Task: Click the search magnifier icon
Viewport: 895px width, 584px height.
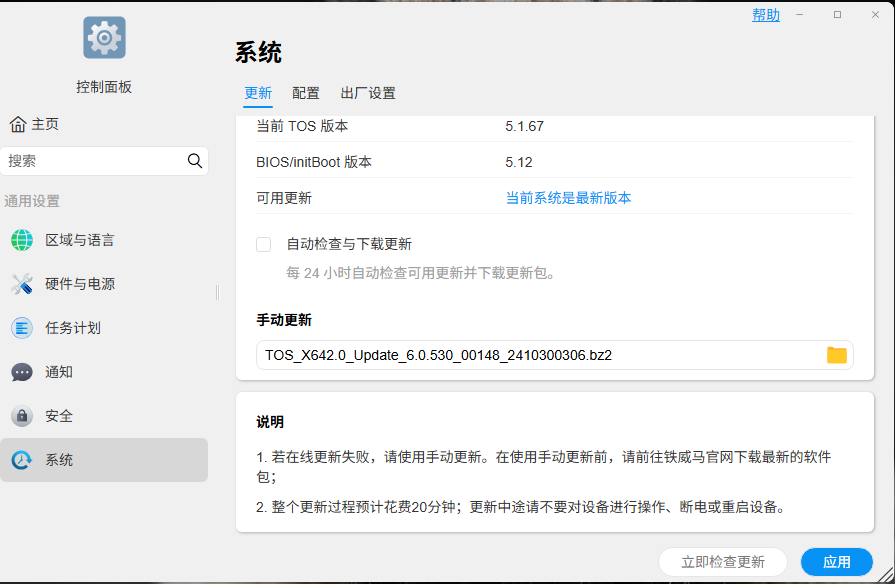Action: (195, 161)
